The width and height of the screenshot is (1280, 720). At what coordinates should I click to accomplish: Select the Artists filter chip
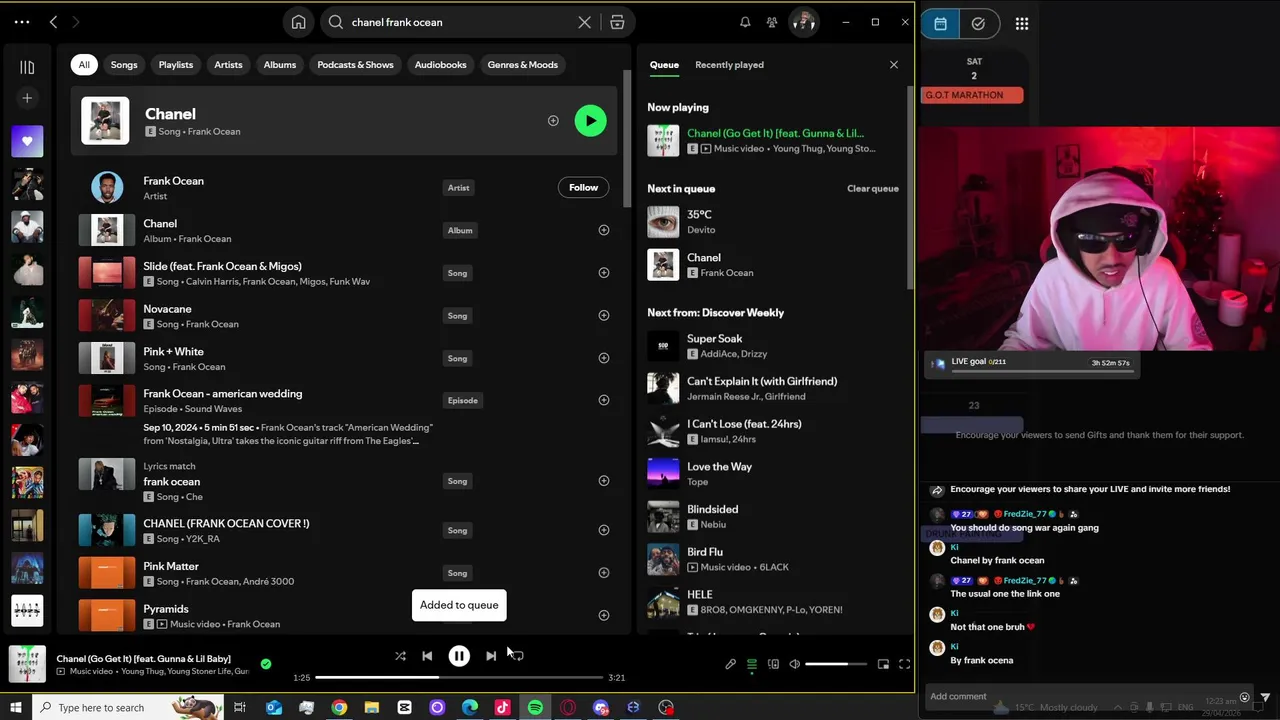[x=228, y=65]
